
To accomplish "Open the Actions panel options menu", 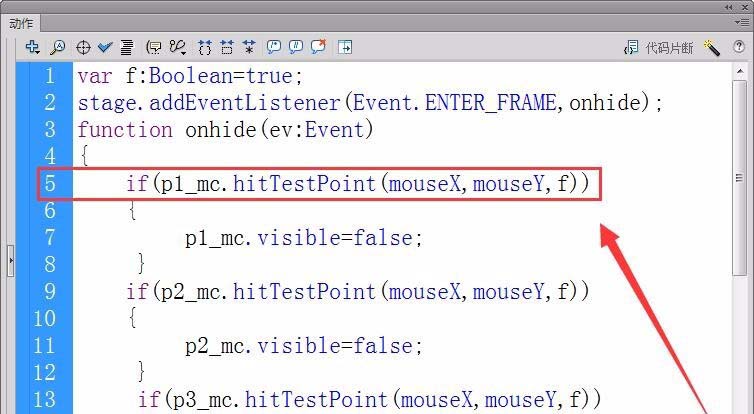I will pyautogui.click(x=744, y=22).
